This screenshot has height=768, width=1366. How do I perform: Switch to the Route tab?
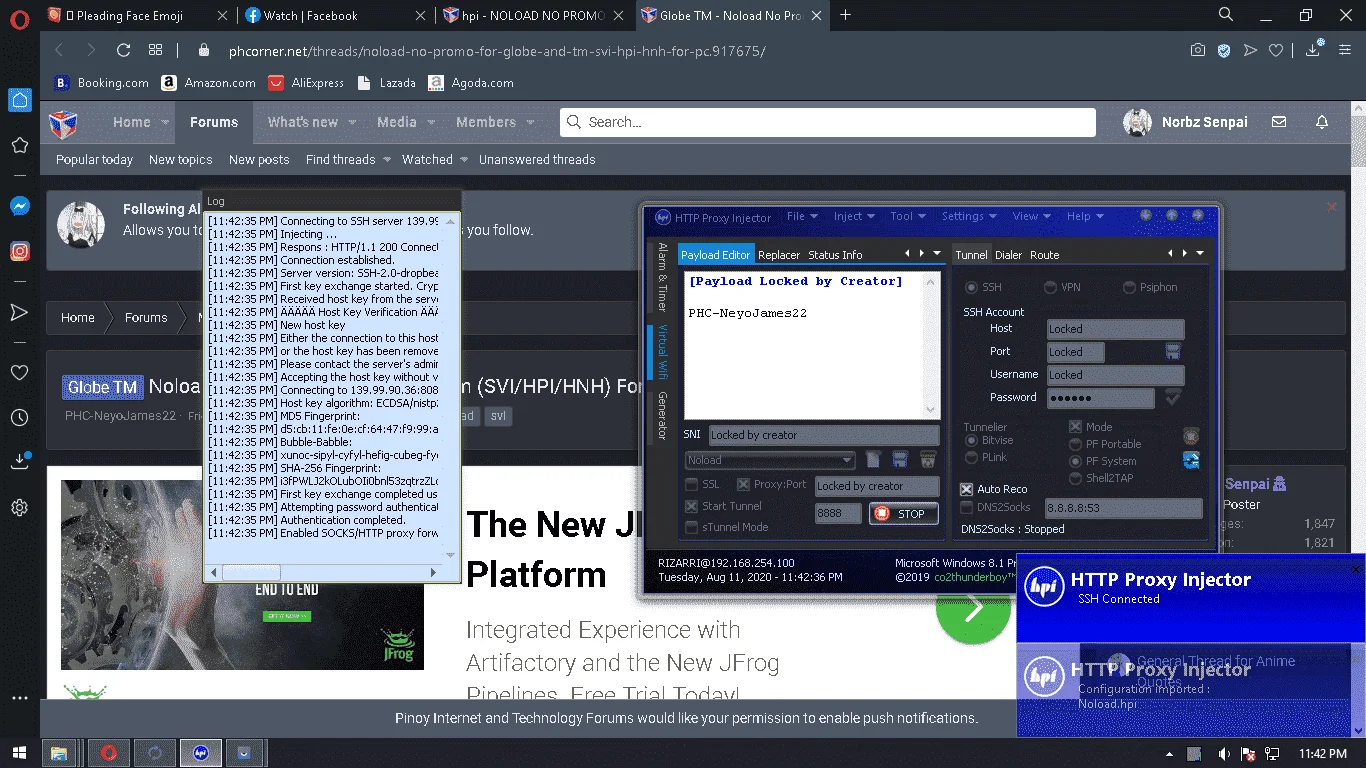pyautogui.click(x=1044, y=255)
